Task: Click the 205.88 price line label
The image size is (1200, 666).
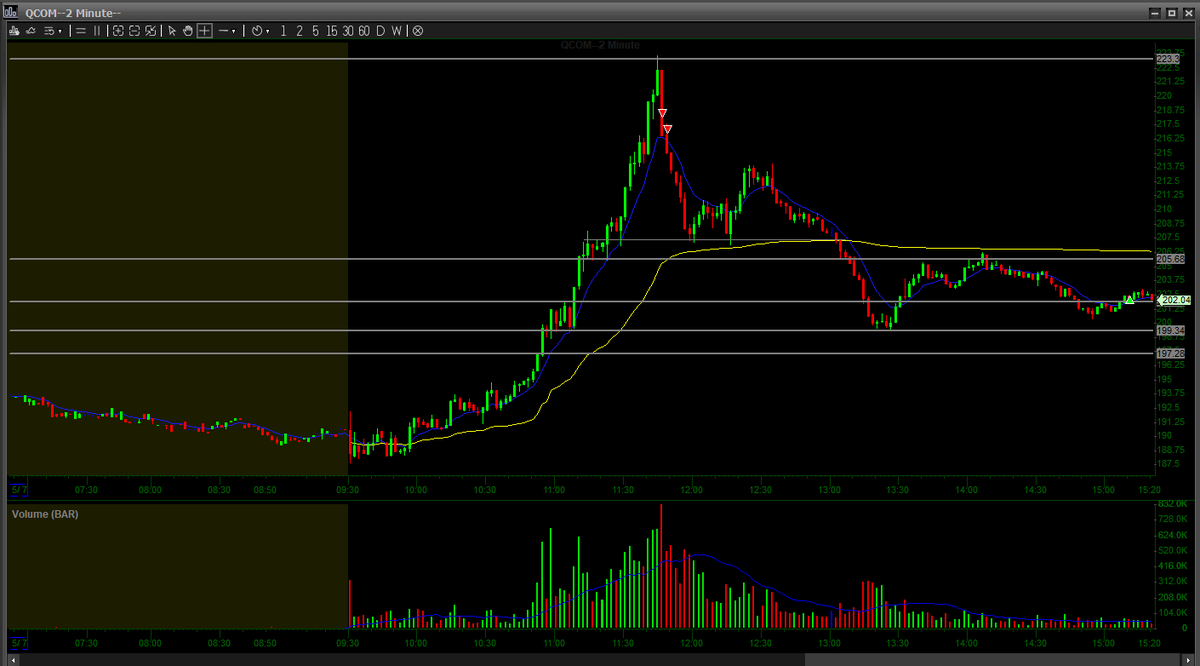Action: coord(1171,259)
